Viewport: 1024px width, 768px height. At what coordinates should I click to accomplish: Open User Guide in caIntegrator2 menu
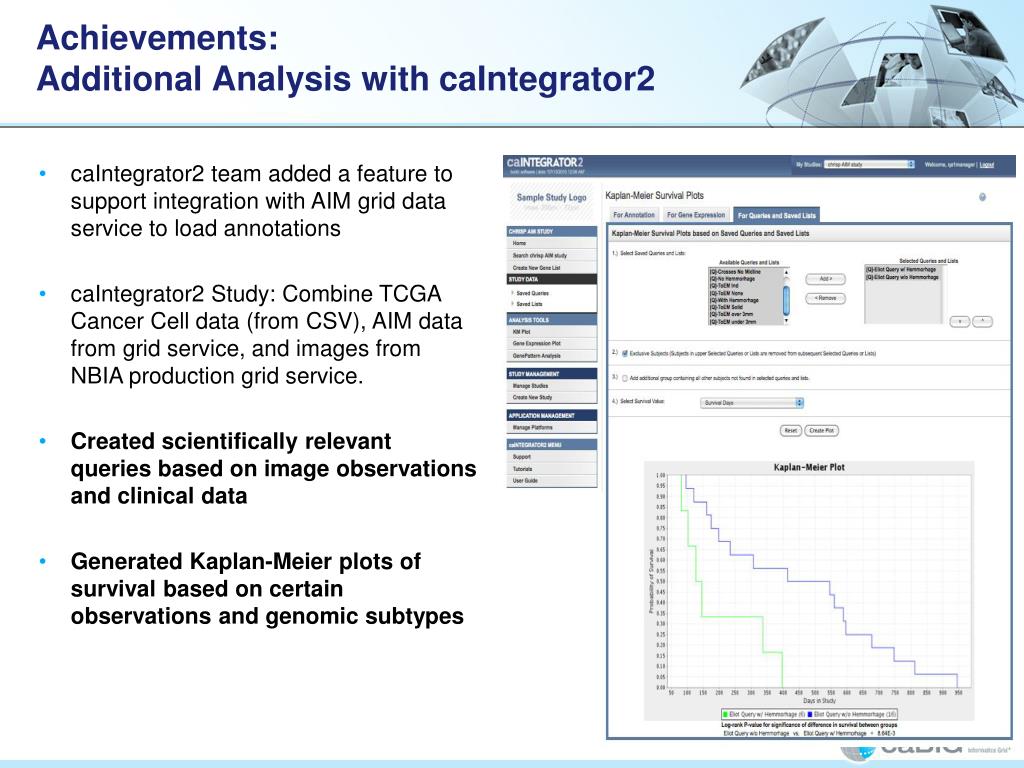pos(552,481)
